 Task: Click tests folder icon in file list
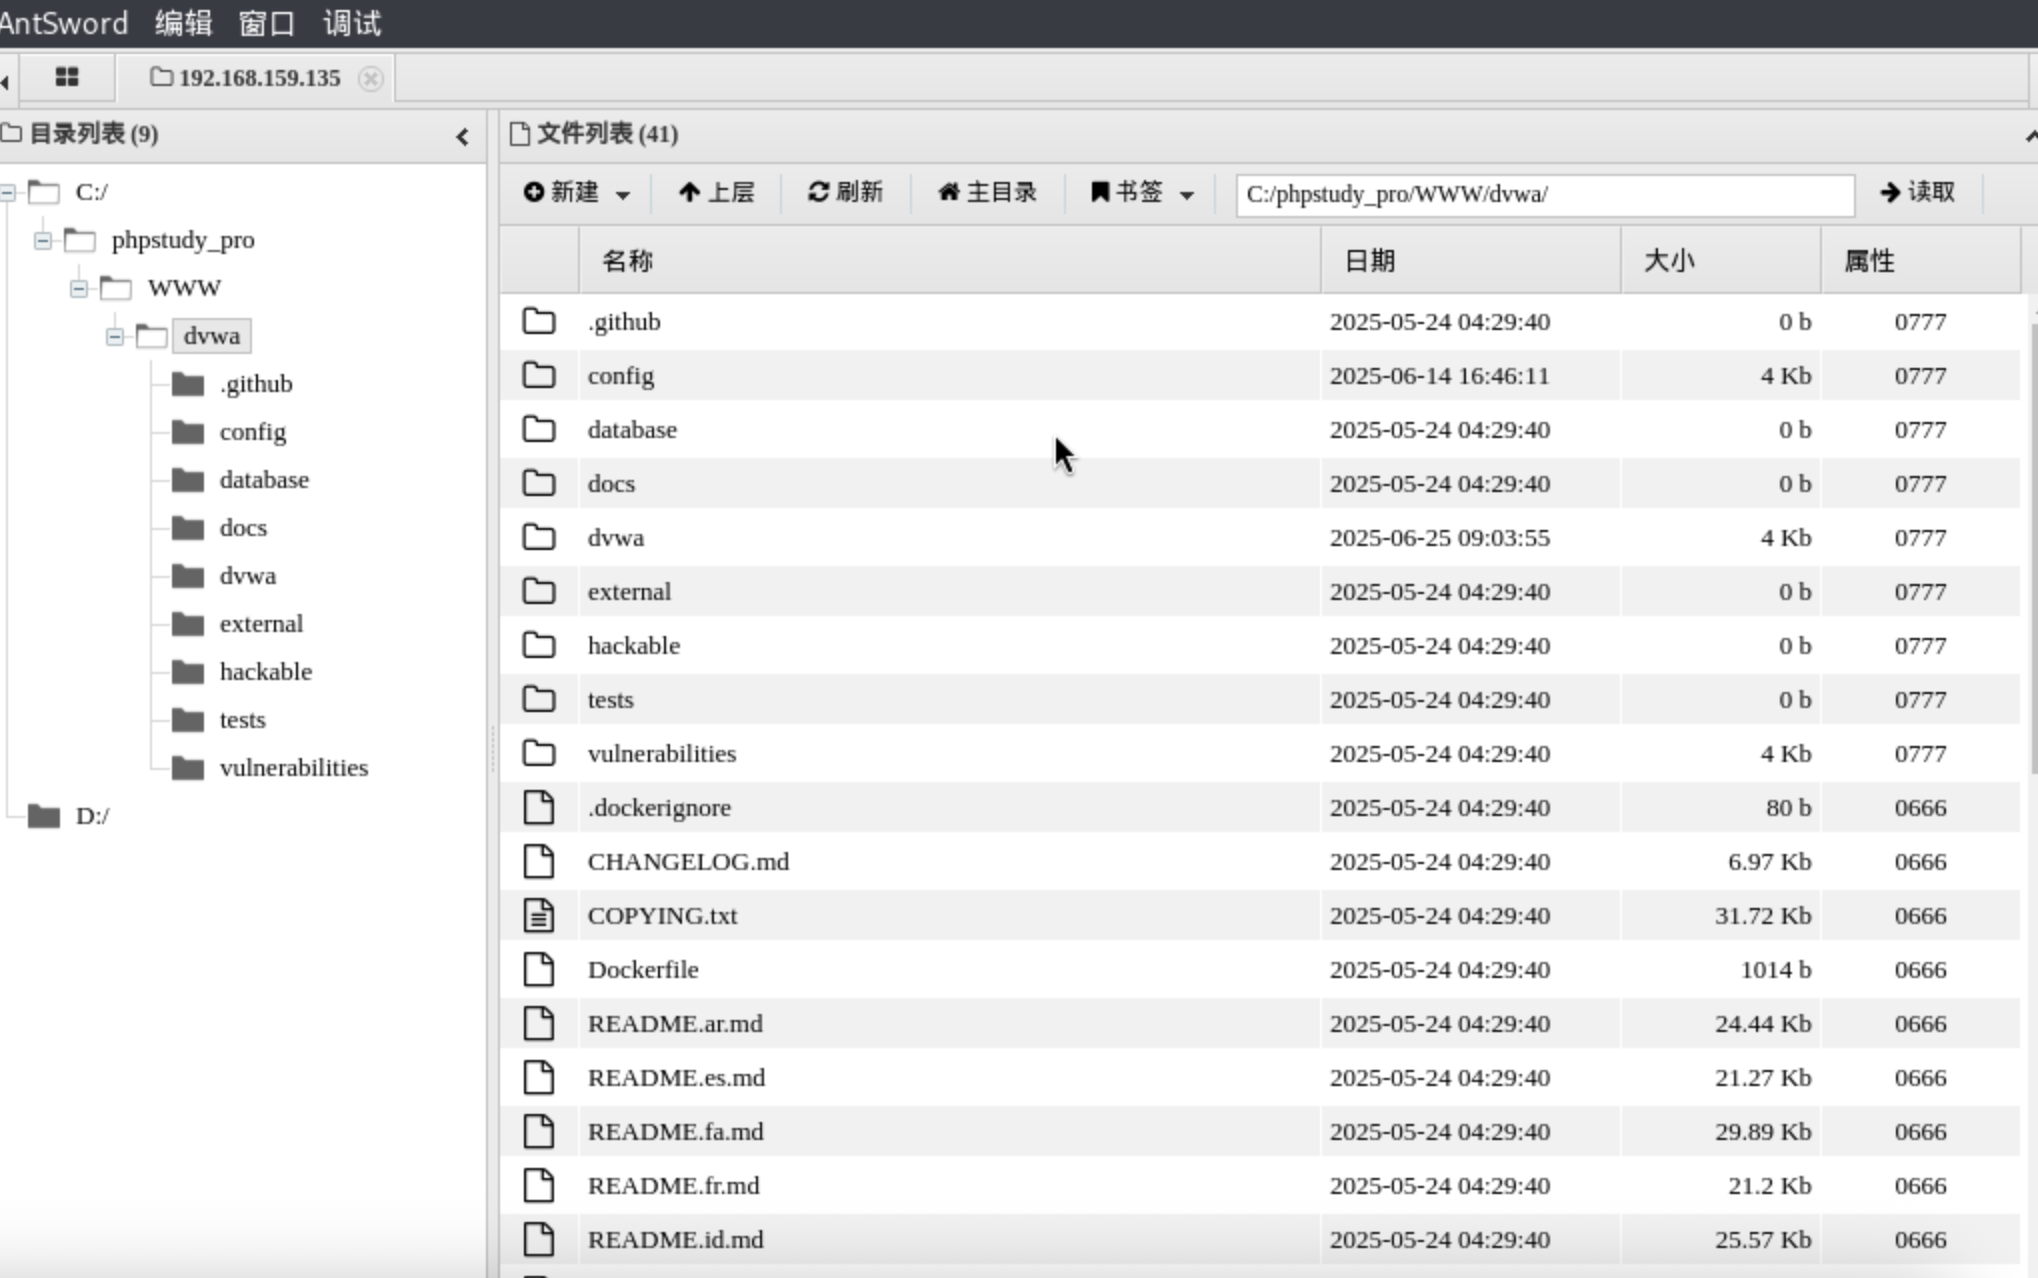pos(539,699)
